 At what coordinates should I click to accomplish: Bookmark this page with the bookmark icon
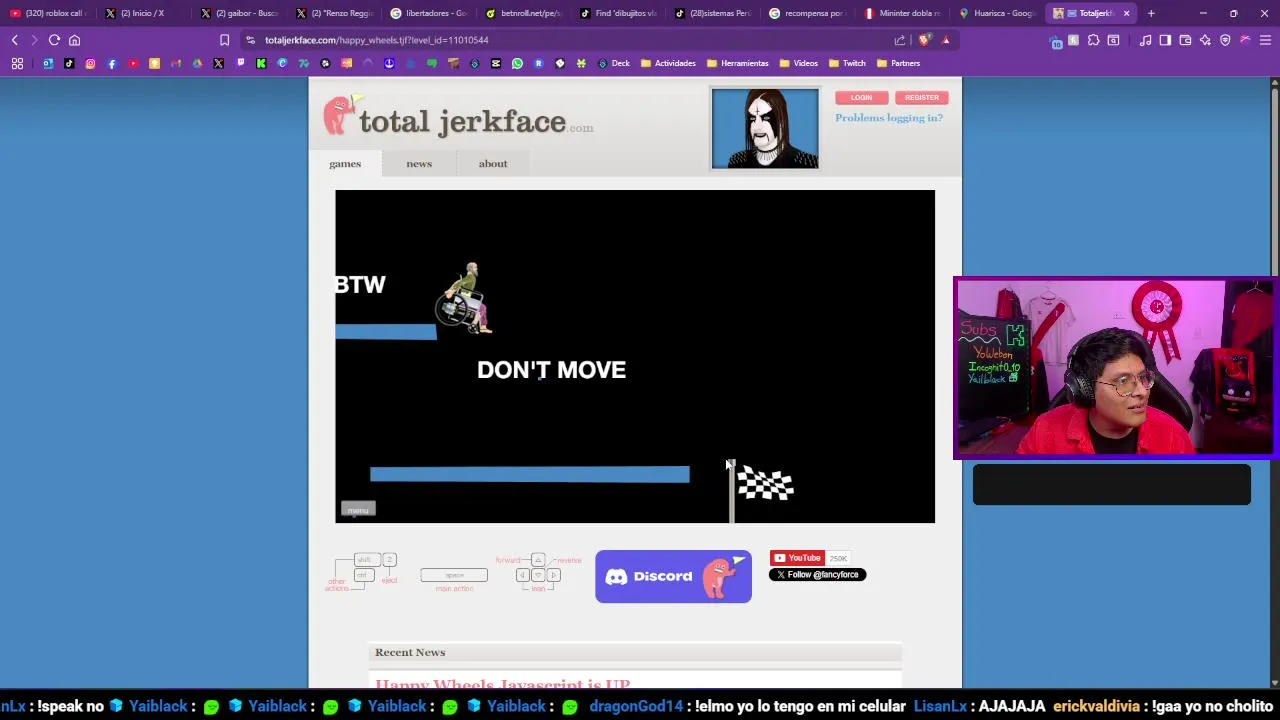coord(224,40)
